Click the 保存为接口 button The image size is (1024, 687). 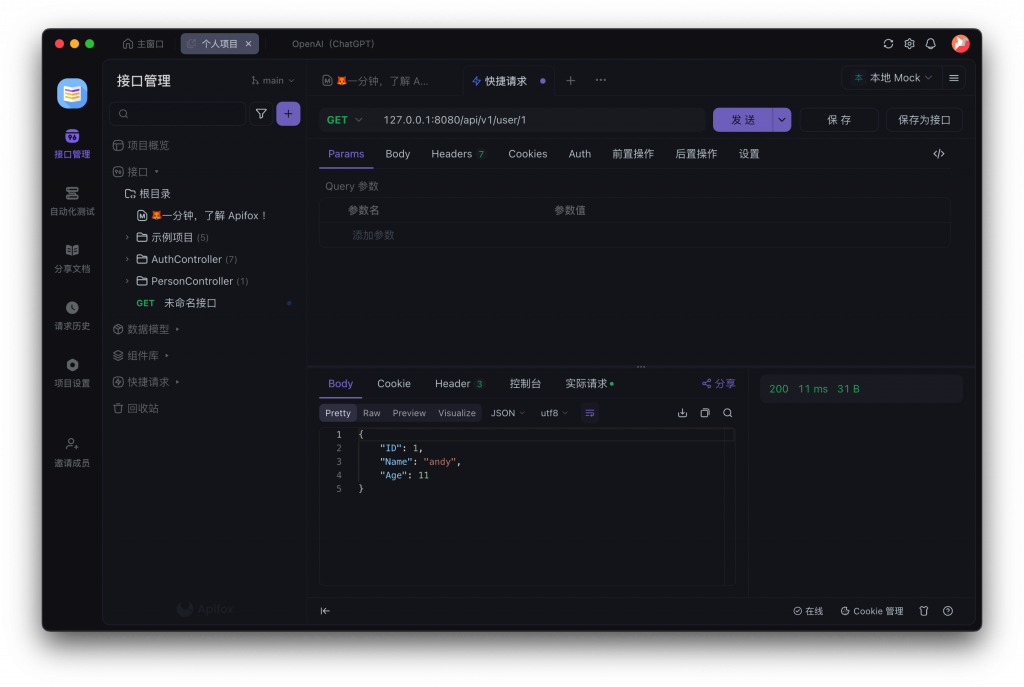click(924, 120)
